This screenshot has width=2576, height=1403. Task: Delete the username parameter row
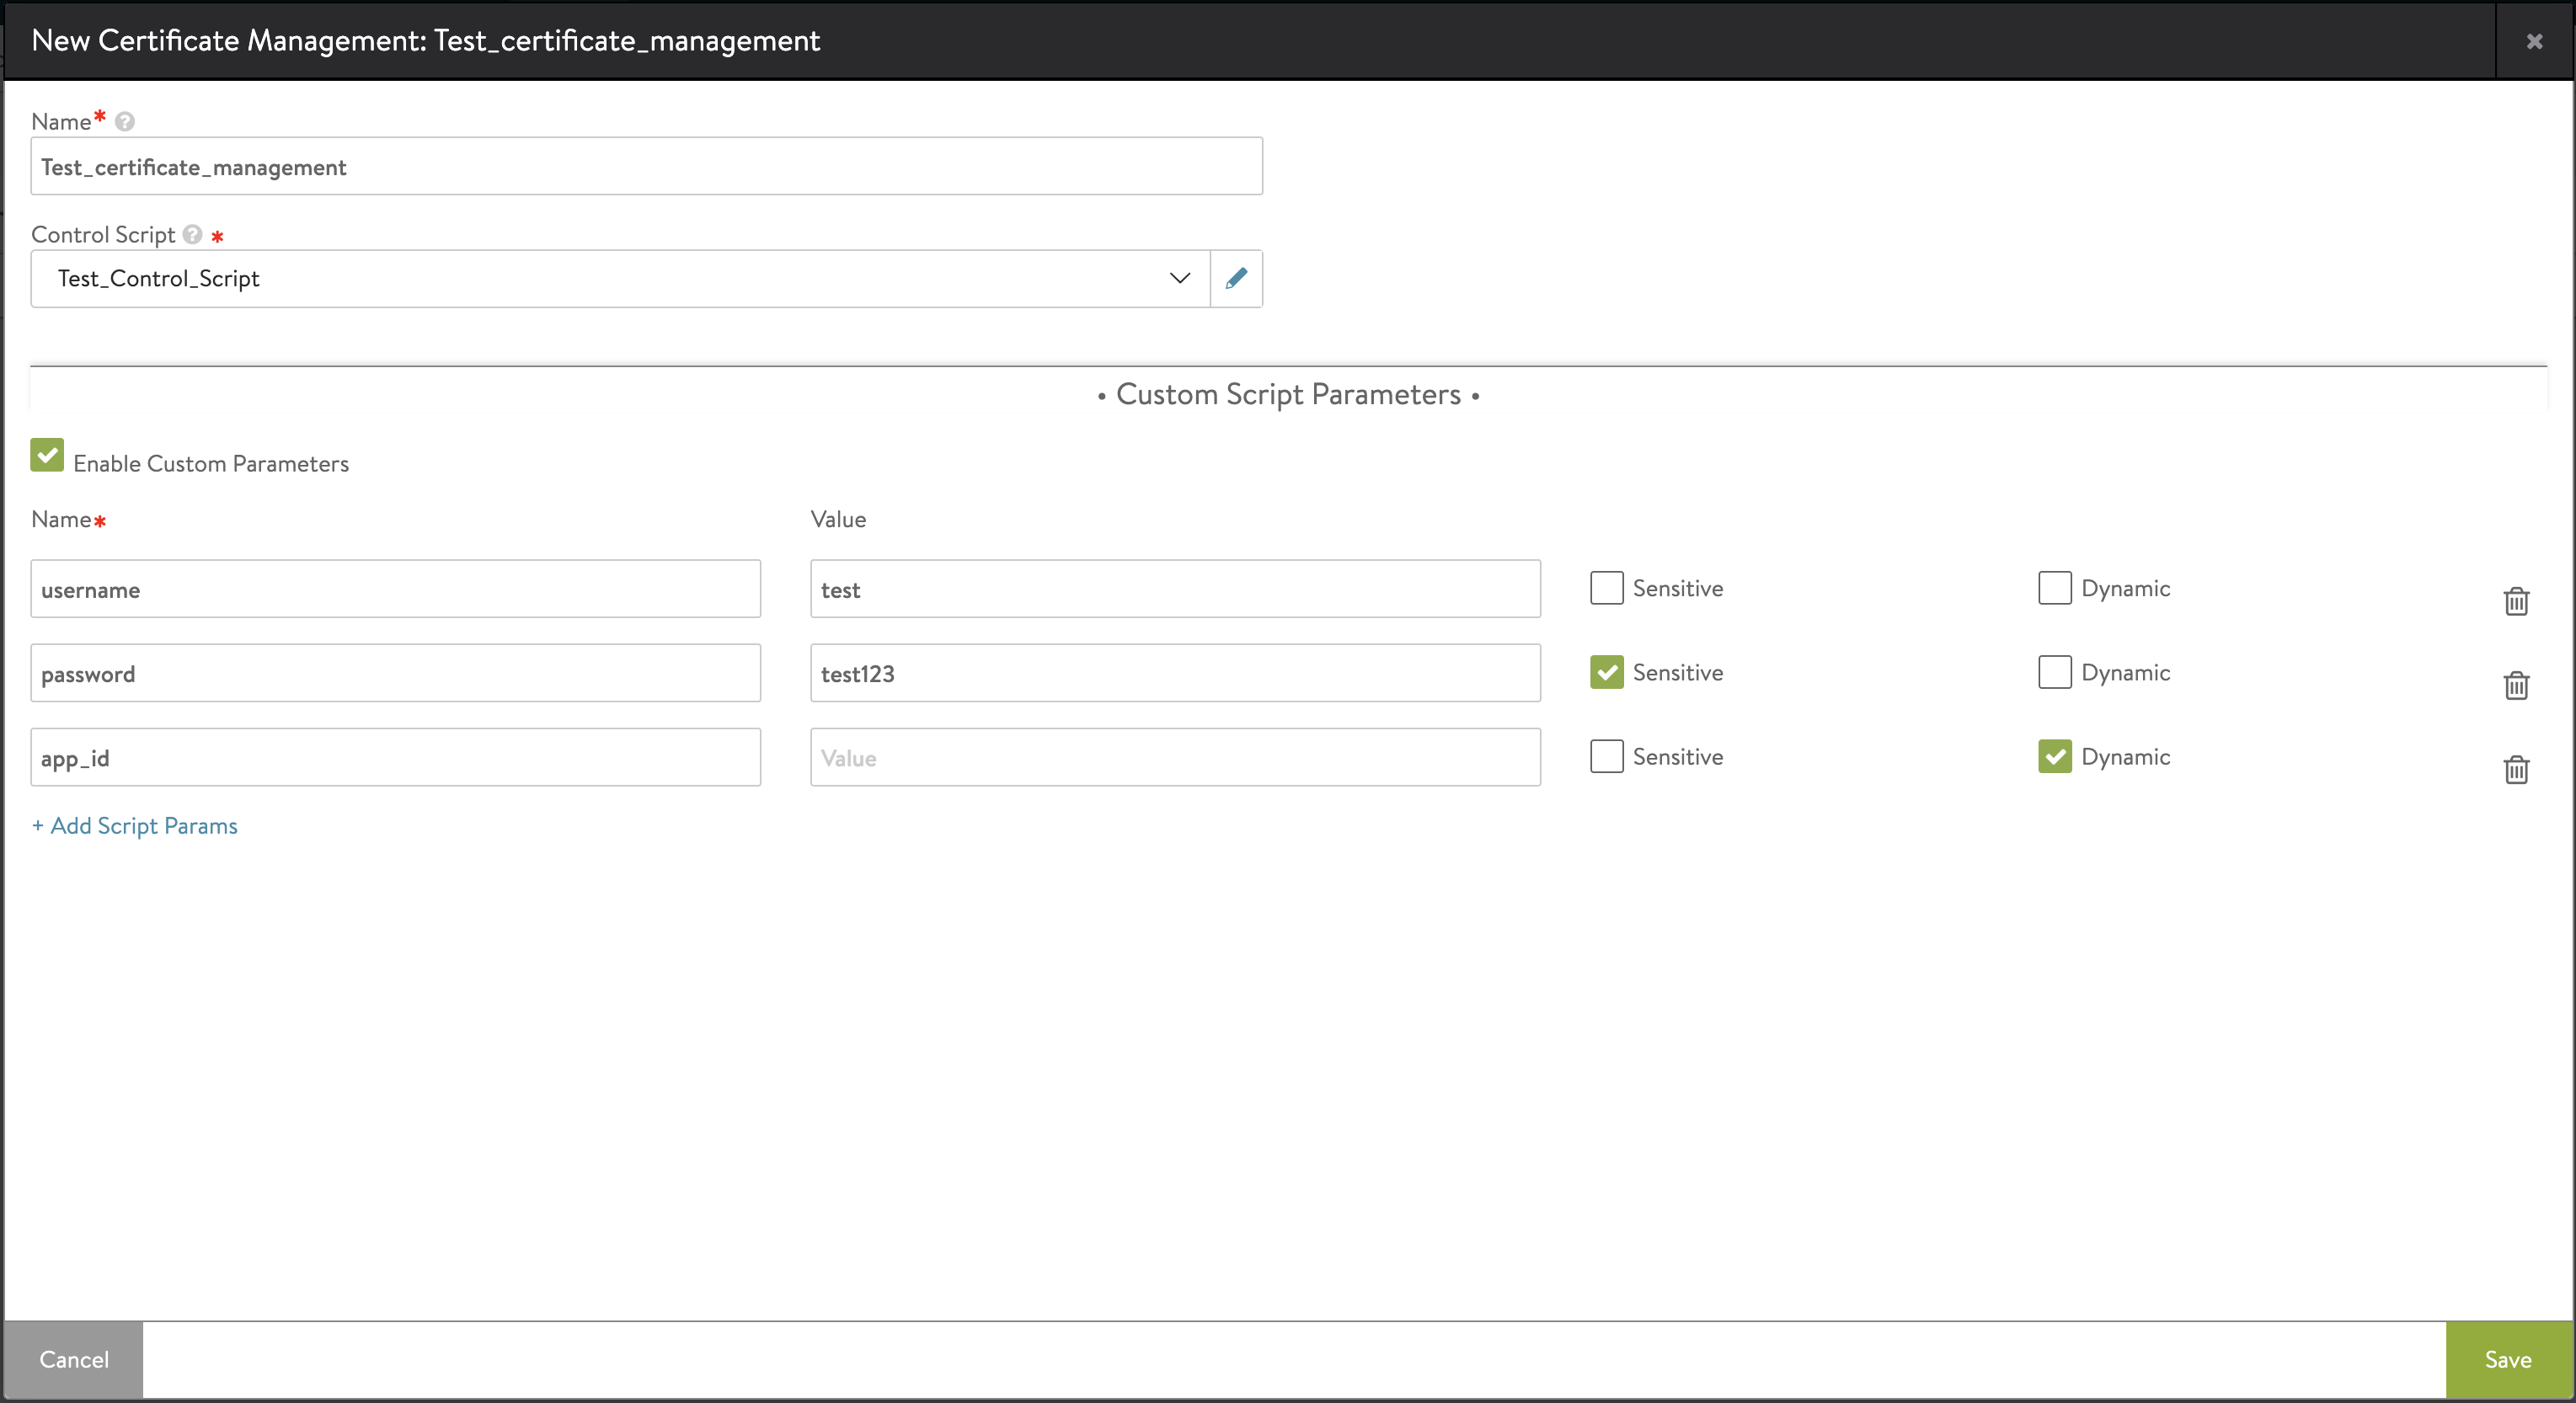point(2516,601)
